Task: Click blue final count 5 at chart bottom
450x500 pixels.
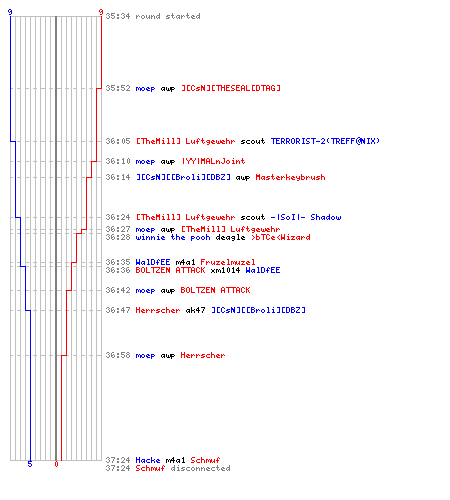Action: 30,464
